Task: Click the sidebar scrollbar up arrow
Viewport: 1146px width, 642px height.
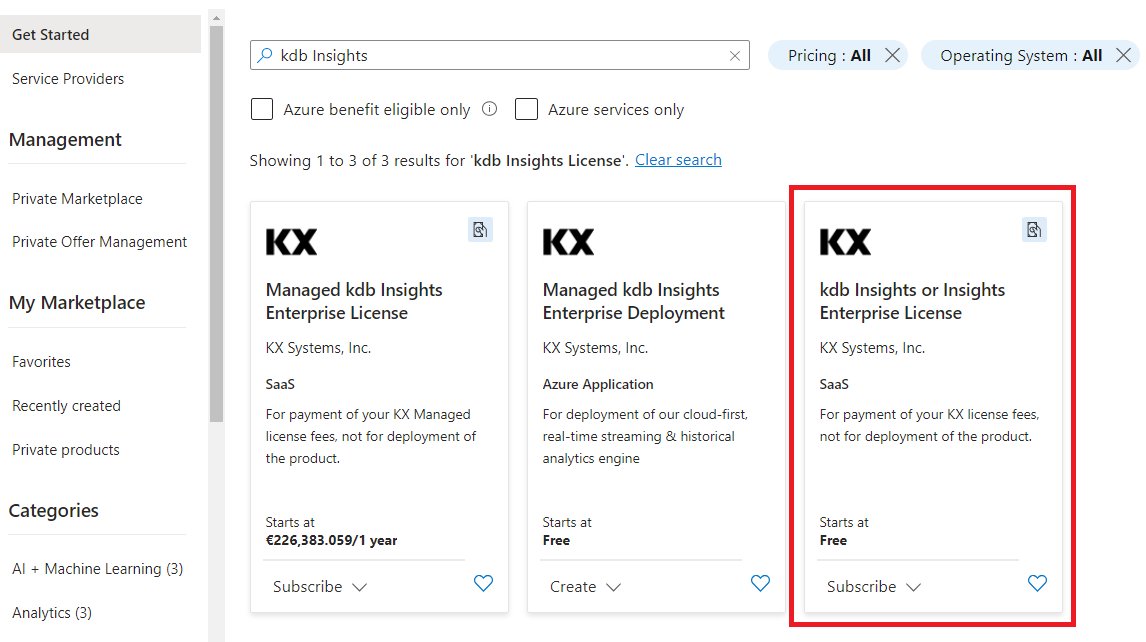Action: [x=216, y=18]
